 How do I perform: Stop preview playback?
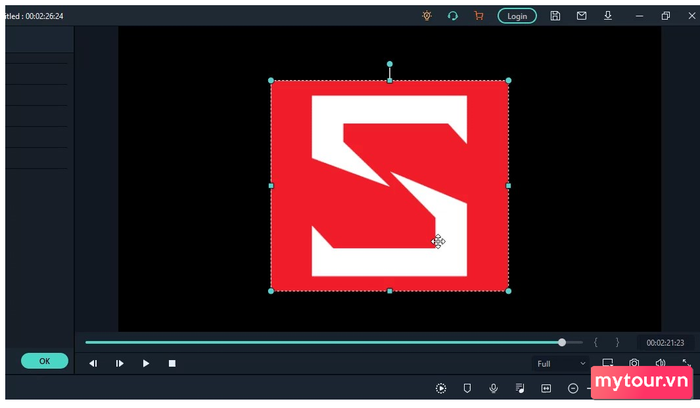[172, 363]
